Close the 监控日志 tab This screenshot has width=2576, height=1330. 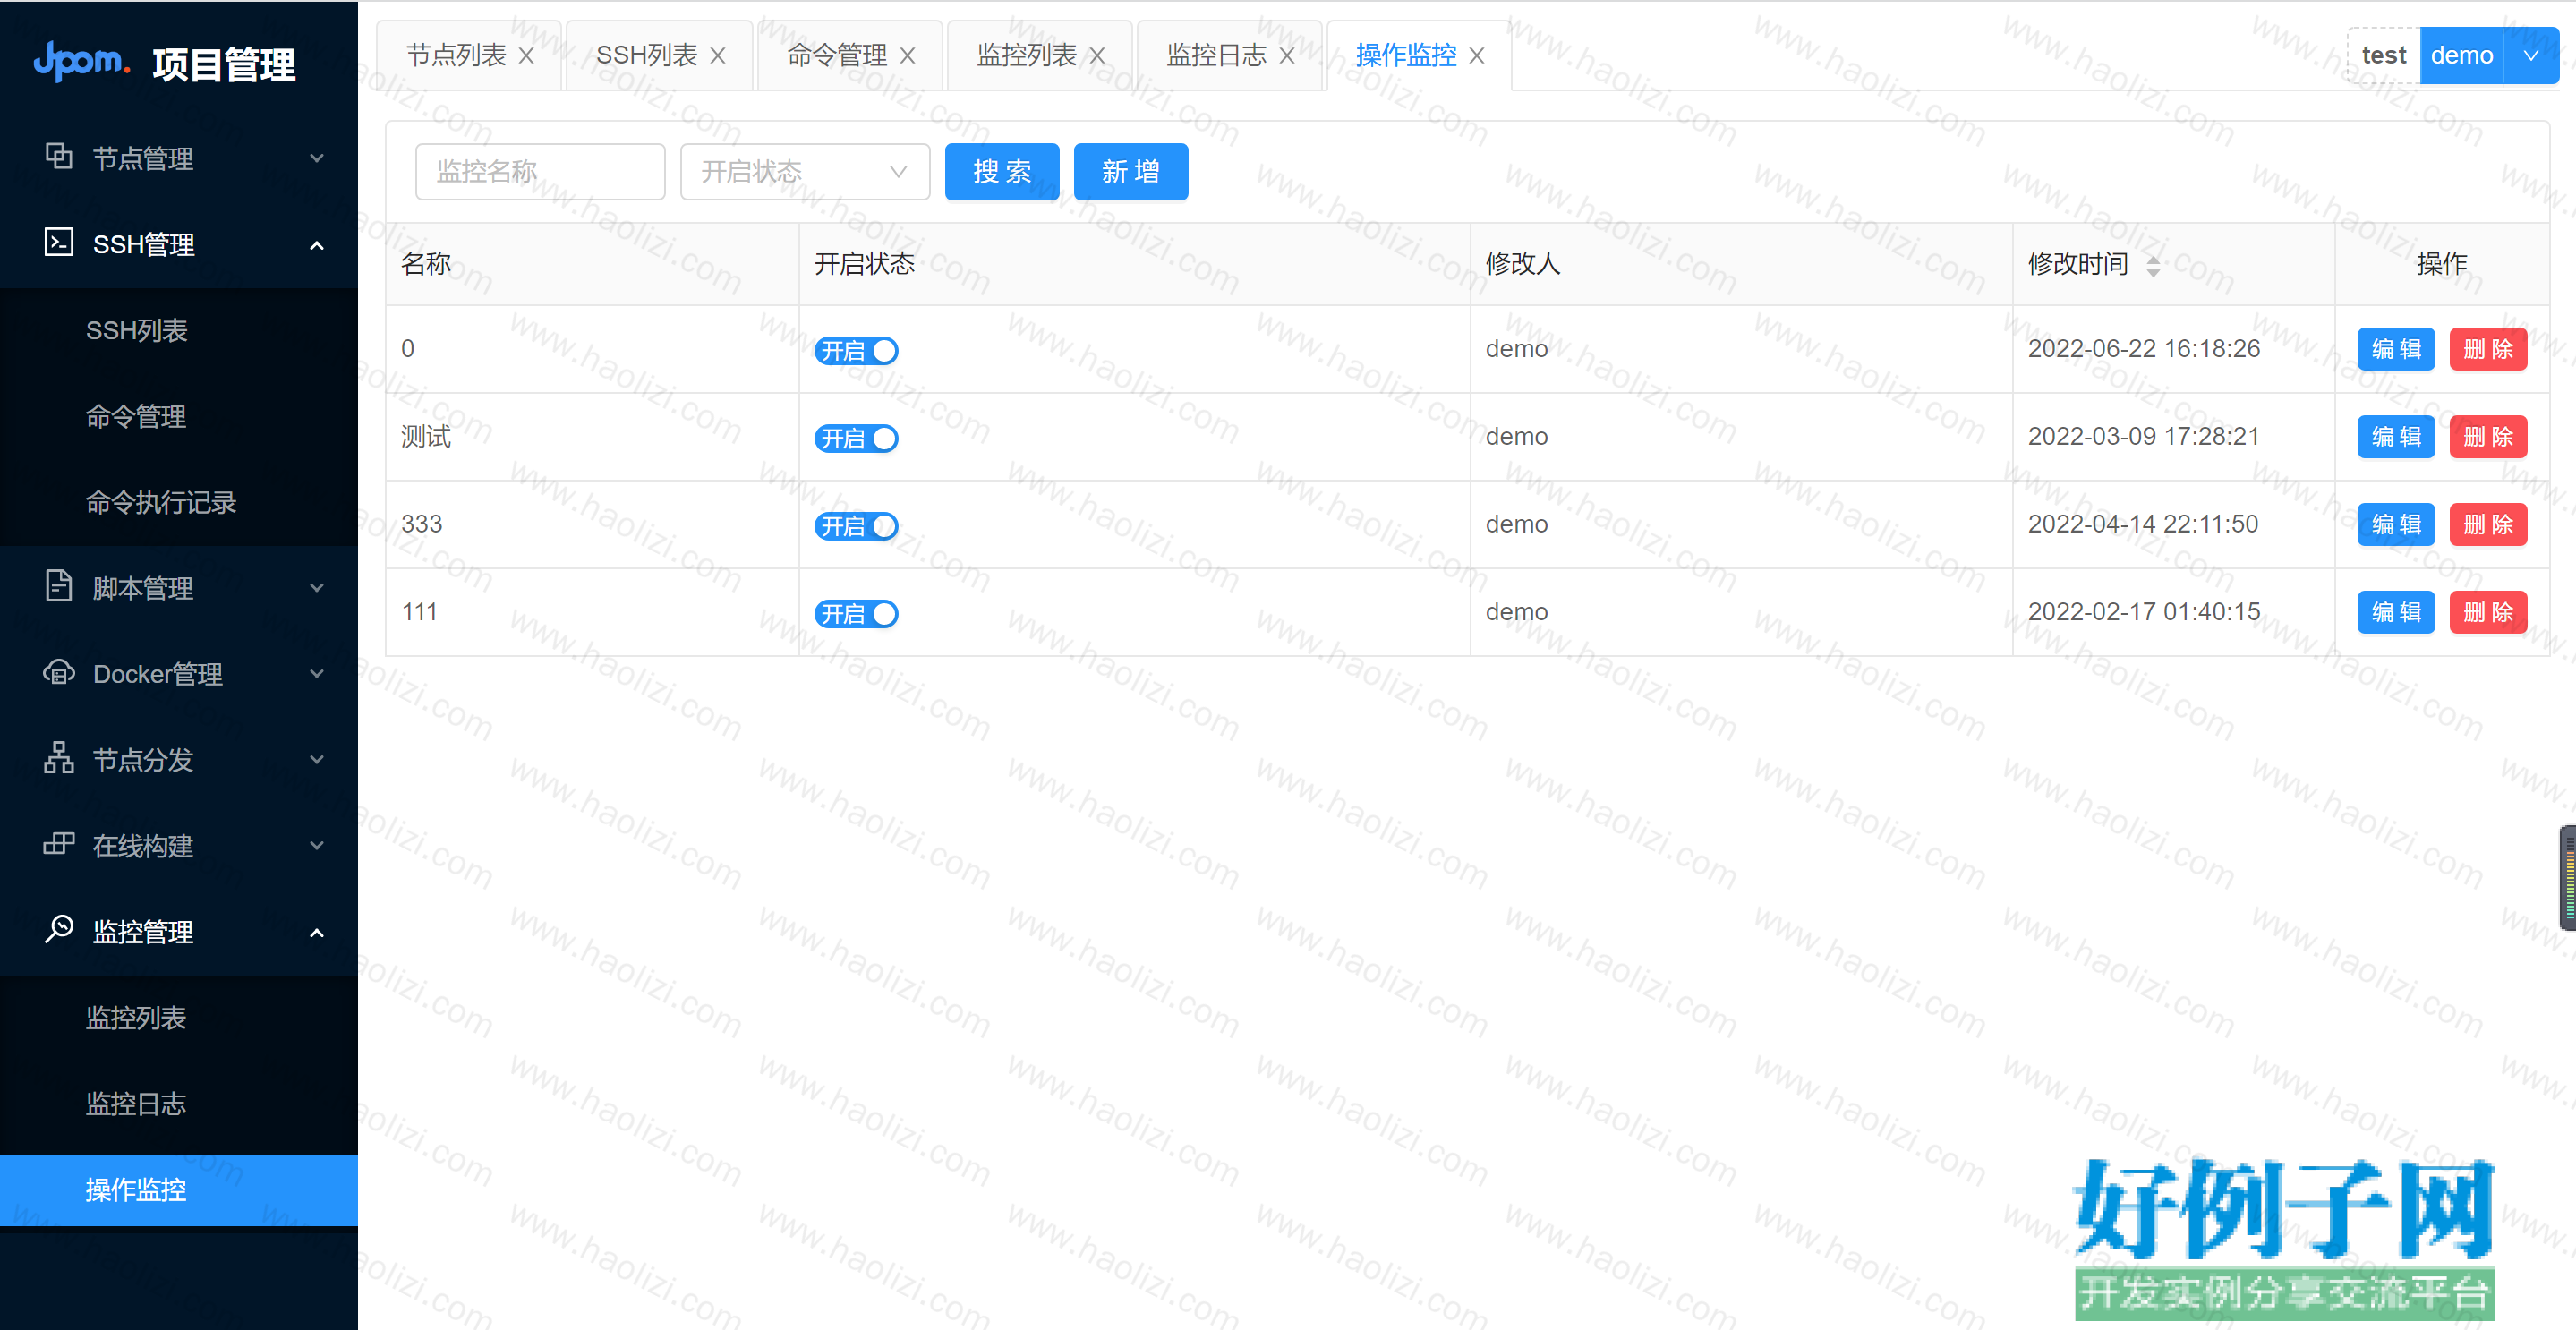click(x=1287, y=56)
